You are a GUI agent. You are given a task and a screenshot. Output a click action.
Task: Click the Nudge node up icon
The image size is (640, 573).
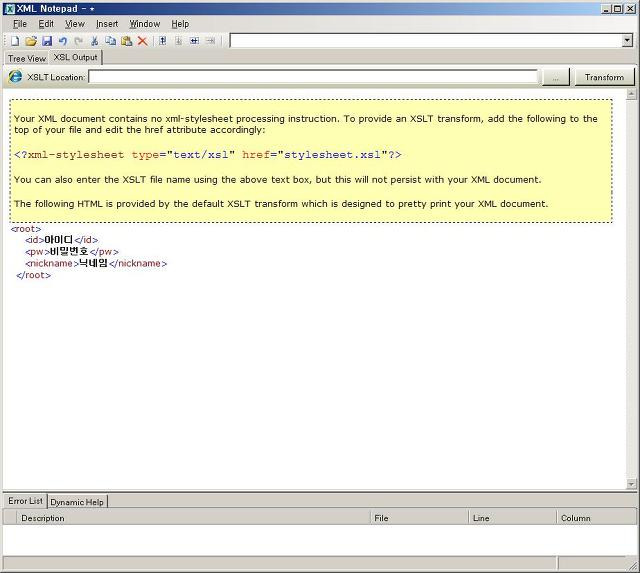pyautogui.click(x=162, y=41)
